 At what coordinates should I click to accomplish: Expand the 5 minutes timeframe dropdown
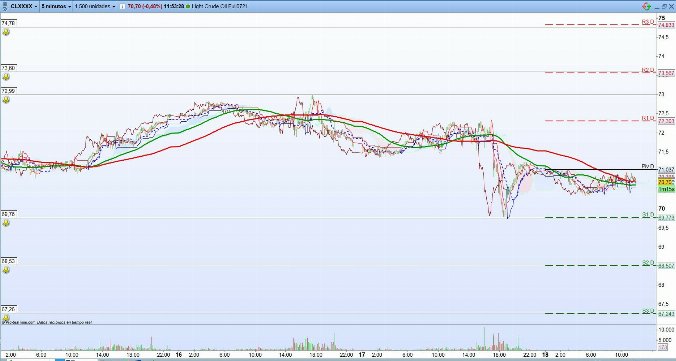coord(56,6)
